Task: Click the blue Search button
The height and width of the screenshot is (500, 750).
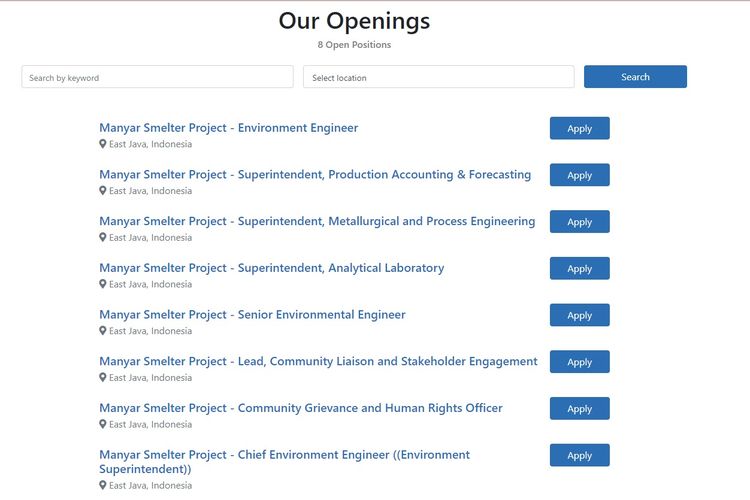Action: point(635,77)
